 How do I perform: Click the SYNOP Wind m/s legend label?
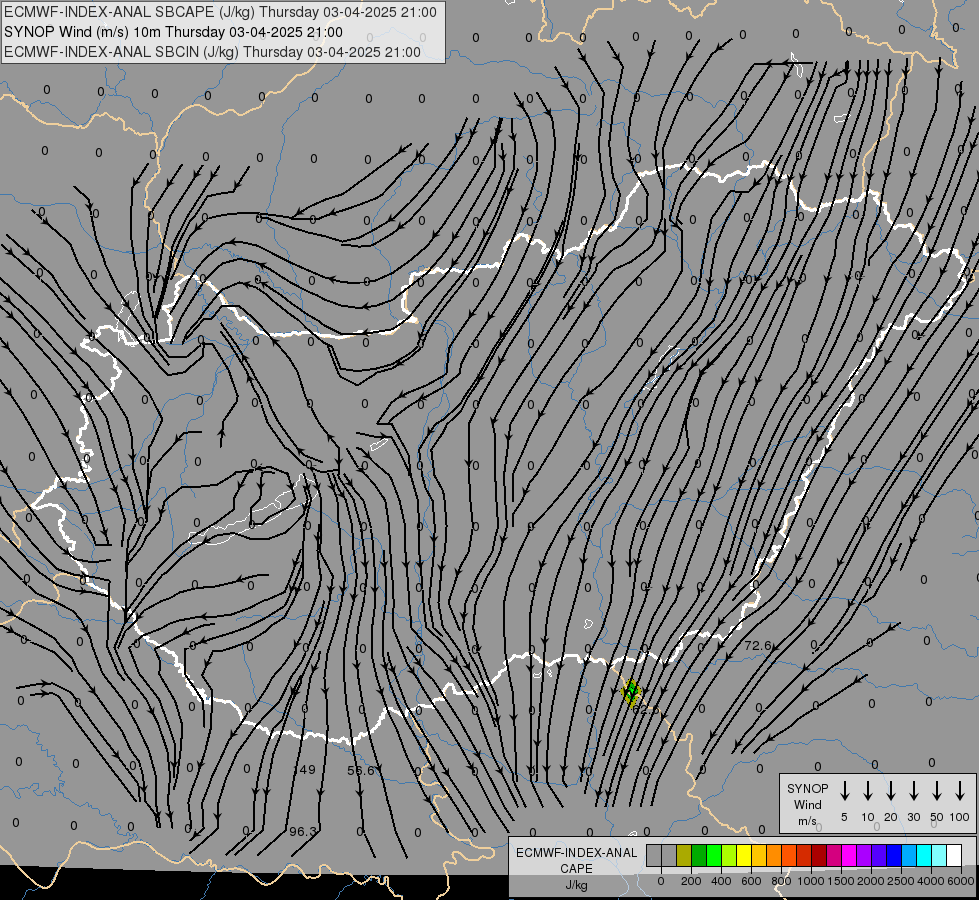(x=807, y=804)
